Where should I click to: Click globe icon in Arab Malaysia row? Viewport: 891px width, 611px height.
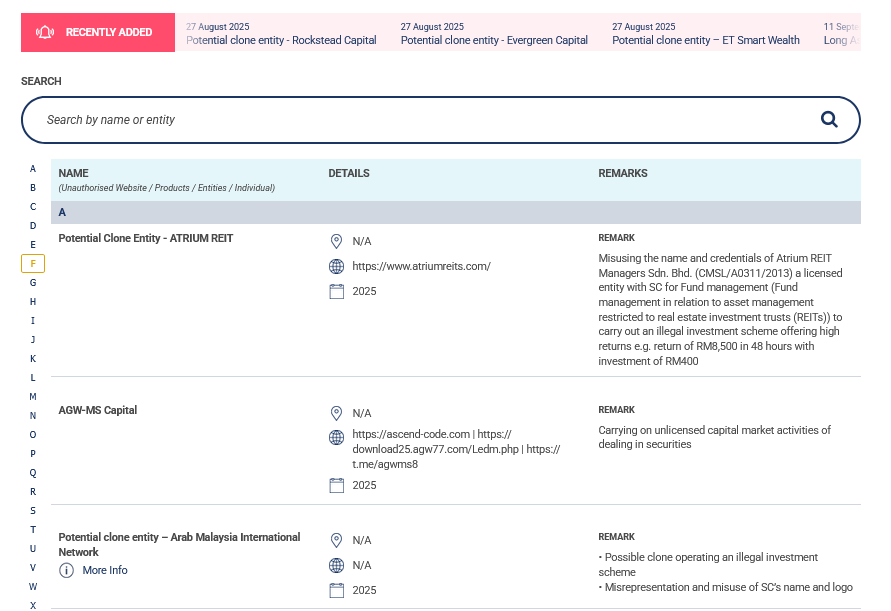336,565
